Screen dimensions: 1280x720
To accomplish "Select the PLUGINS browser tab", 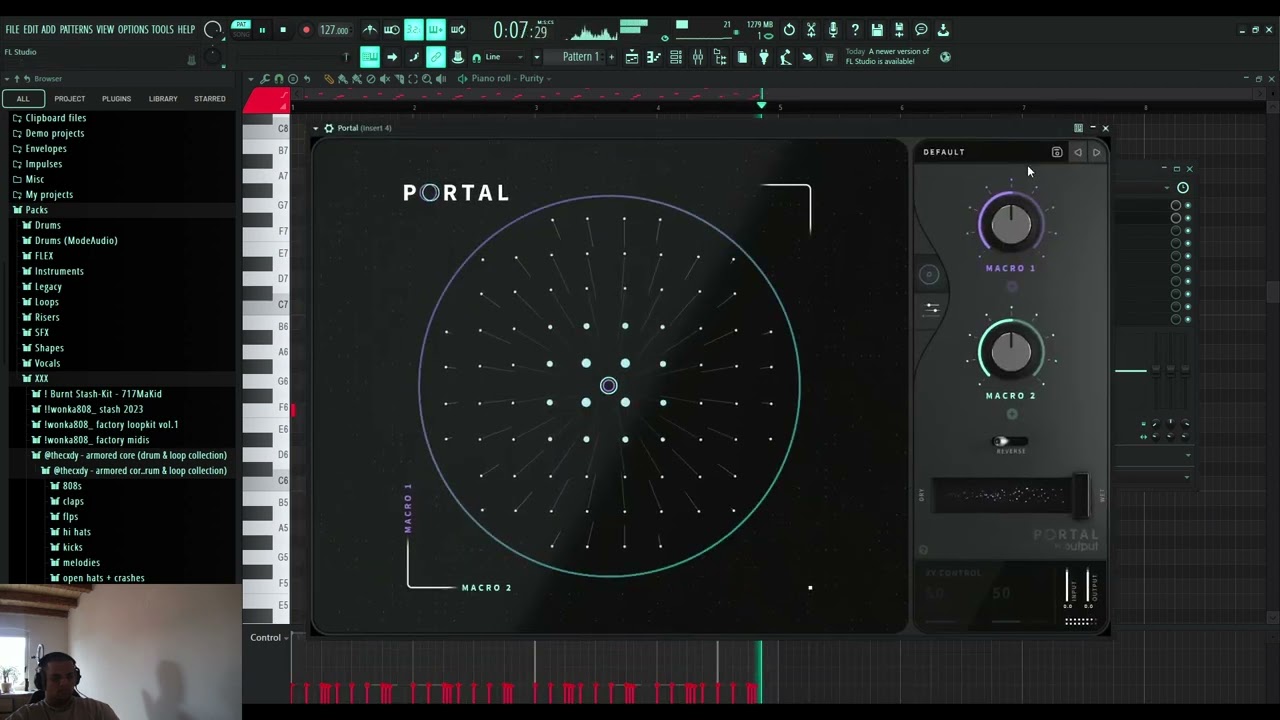I will [116, 99].
